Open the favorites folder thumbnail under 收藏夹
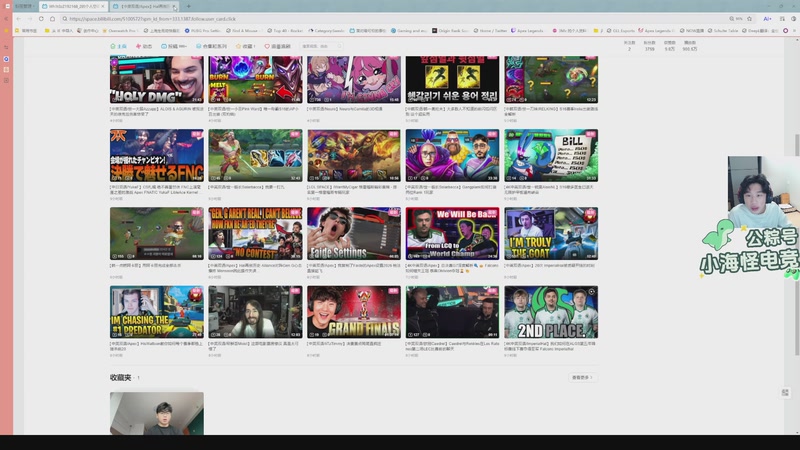800x450 pixels. coord(157,413)
